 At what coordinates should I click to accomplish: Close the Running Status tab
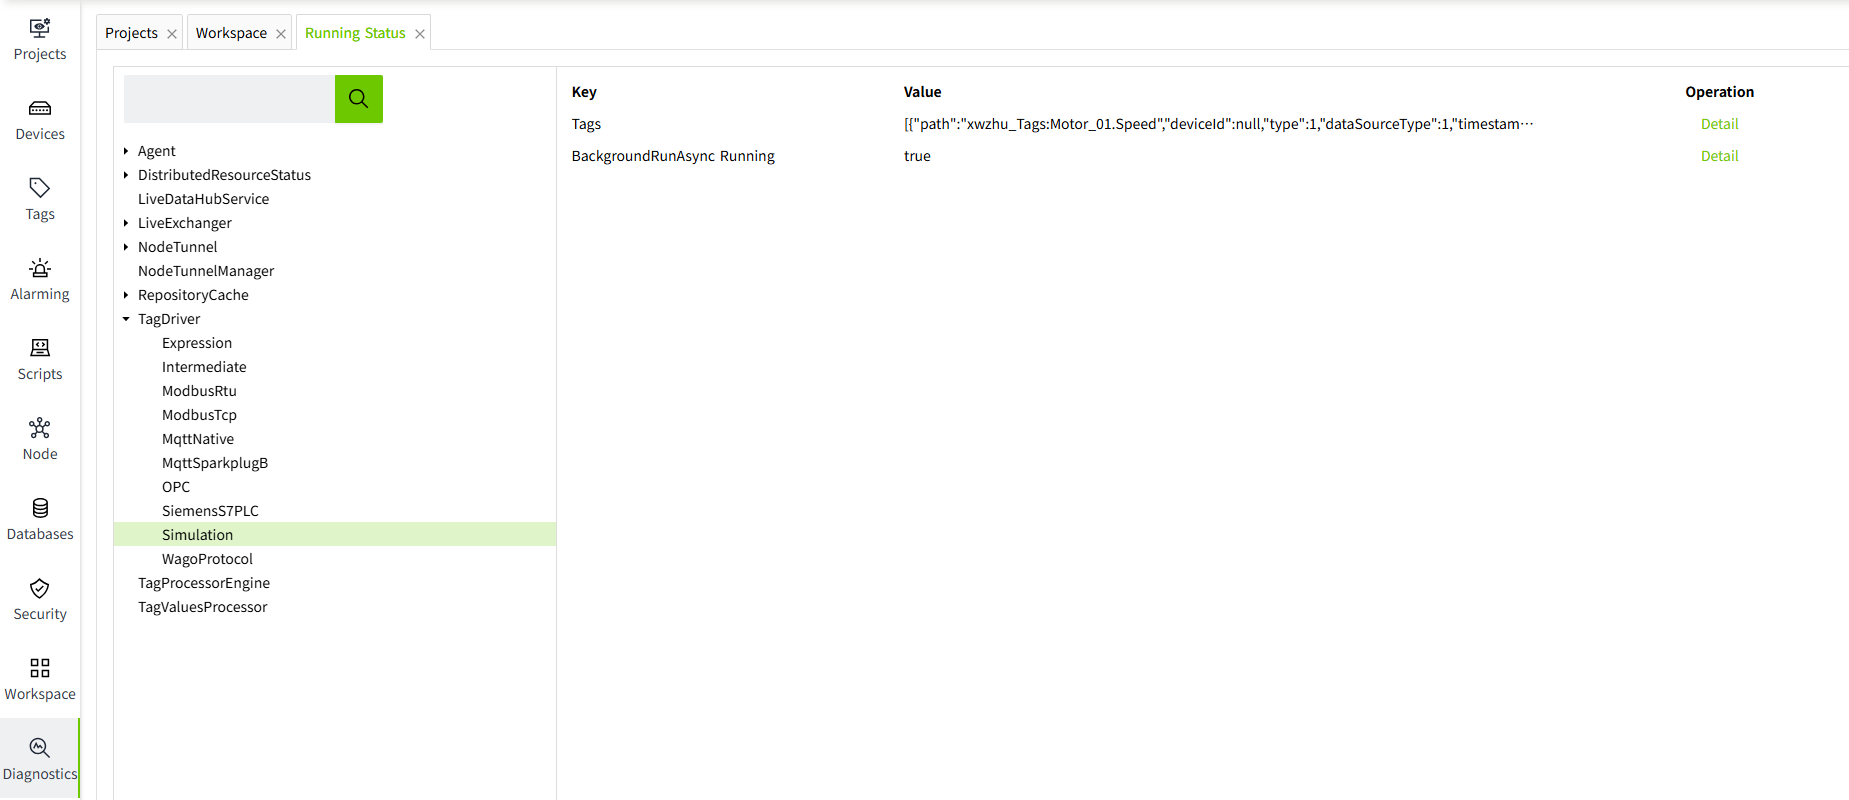coord(420,34)
